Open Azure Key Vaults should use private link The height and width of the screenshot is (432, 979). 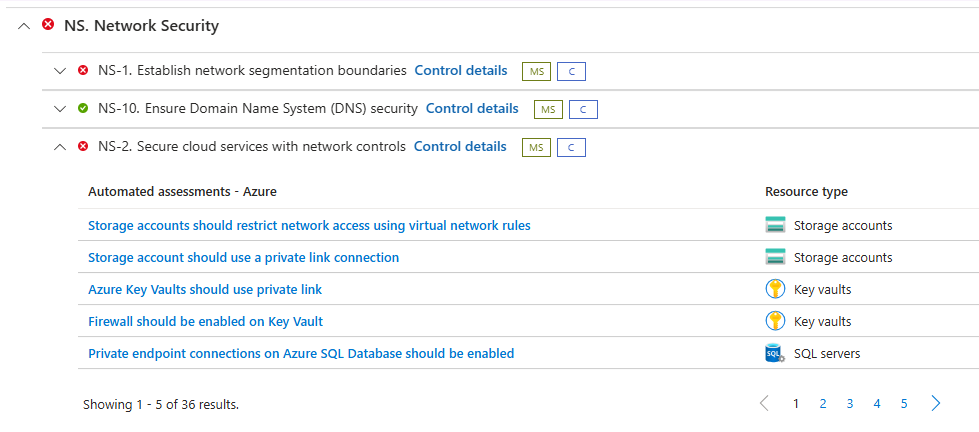[x=205, y=289]
